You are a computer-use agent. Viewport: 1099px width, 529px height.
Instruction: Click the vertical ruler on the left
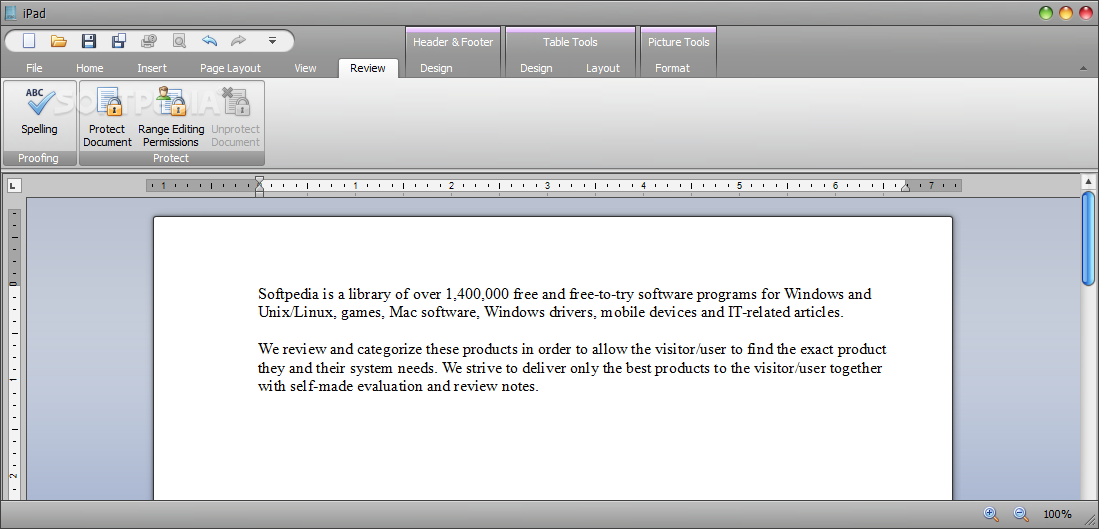[x=13, y=354]
